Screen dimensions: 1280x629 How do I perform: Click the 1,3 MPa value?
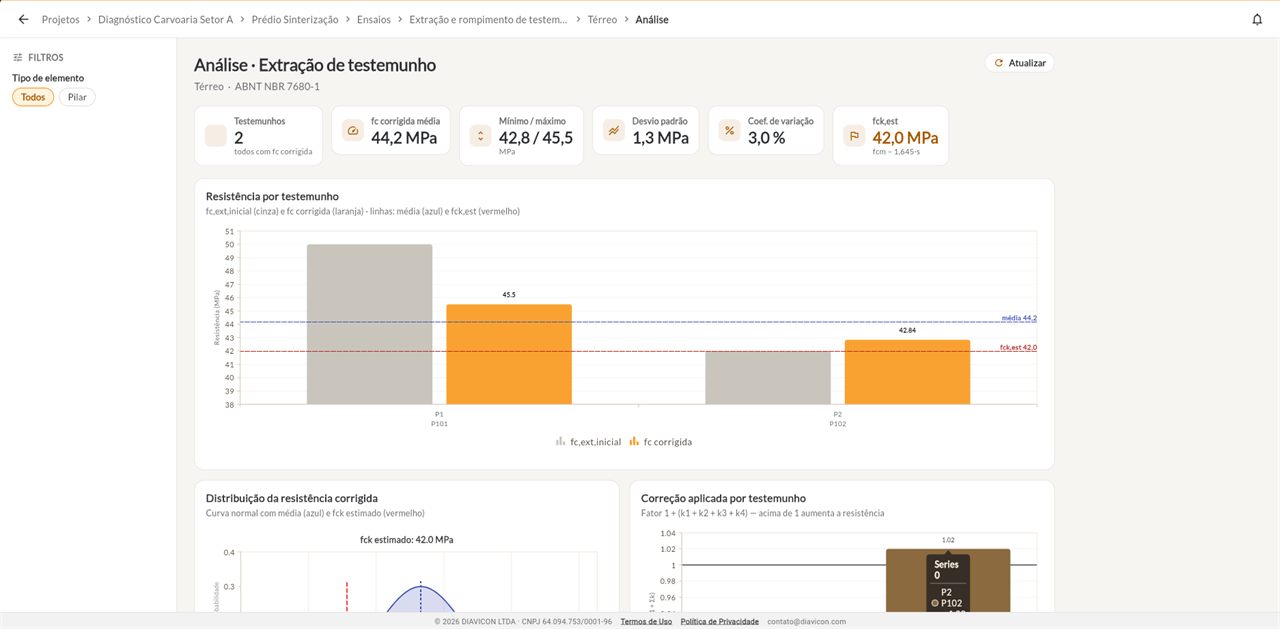coord(661,138)
